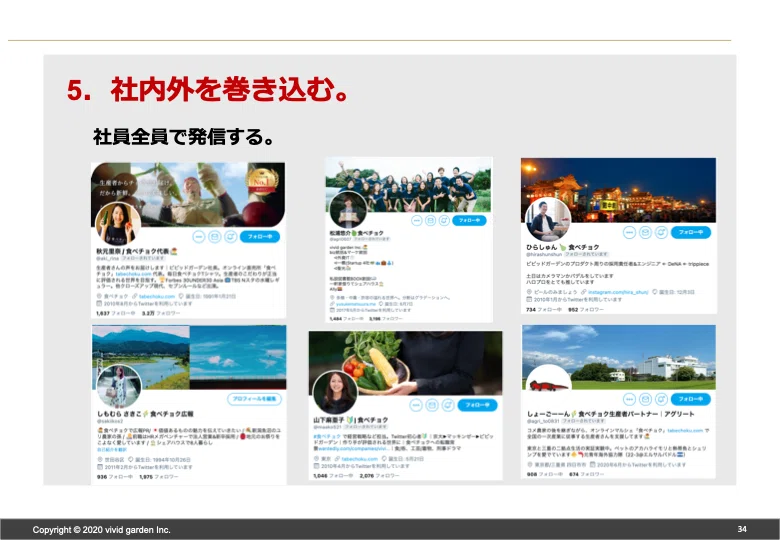Click the フォロー中 button on しょーごーーん's profile
The image size is (780, 540).
[x=691, y=399]
